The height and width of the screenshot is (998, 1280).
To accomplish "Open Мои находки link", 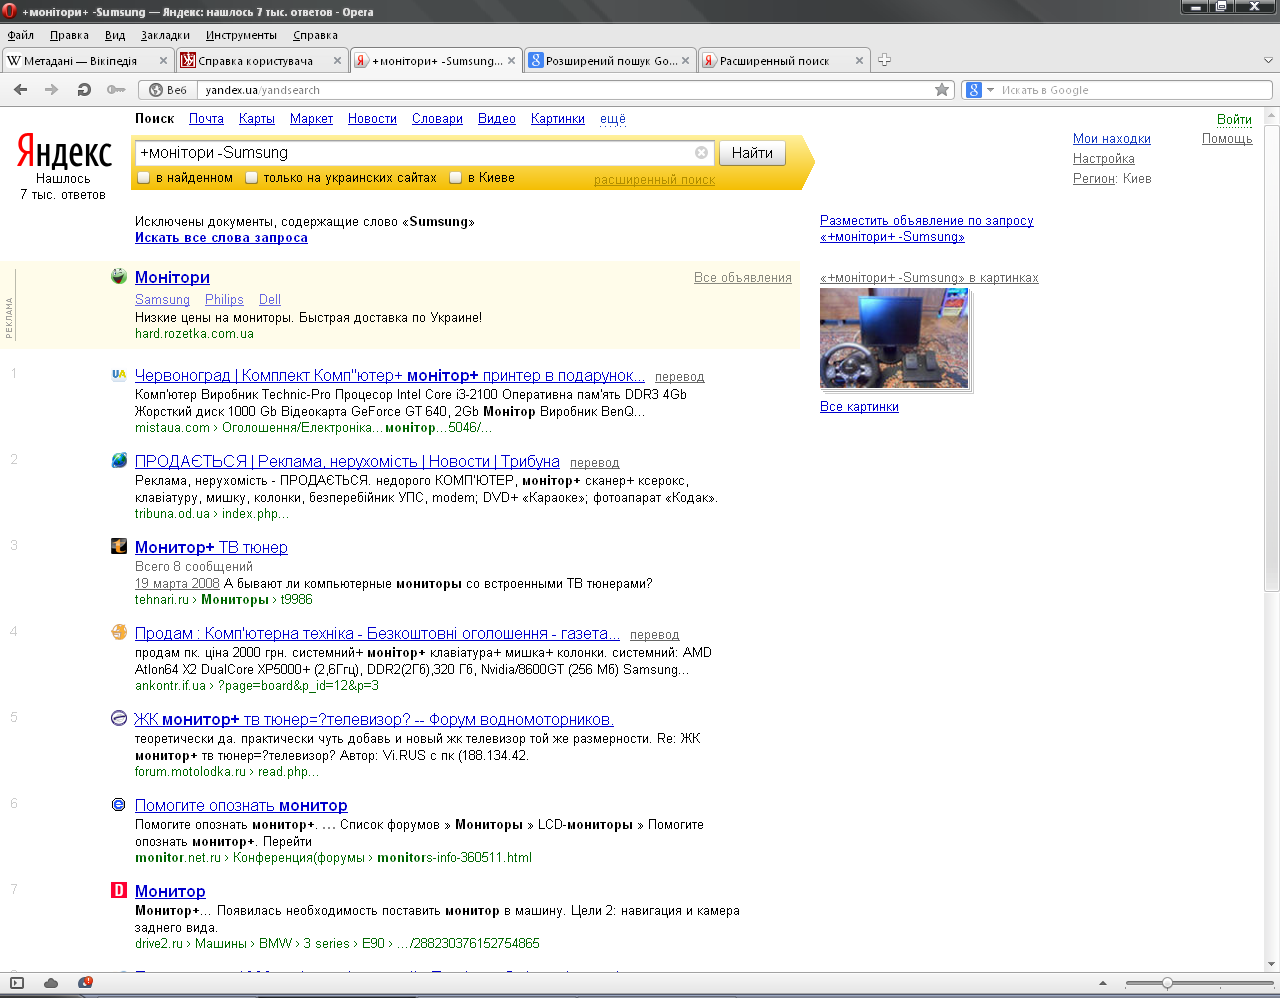I will coord(1112,139).
